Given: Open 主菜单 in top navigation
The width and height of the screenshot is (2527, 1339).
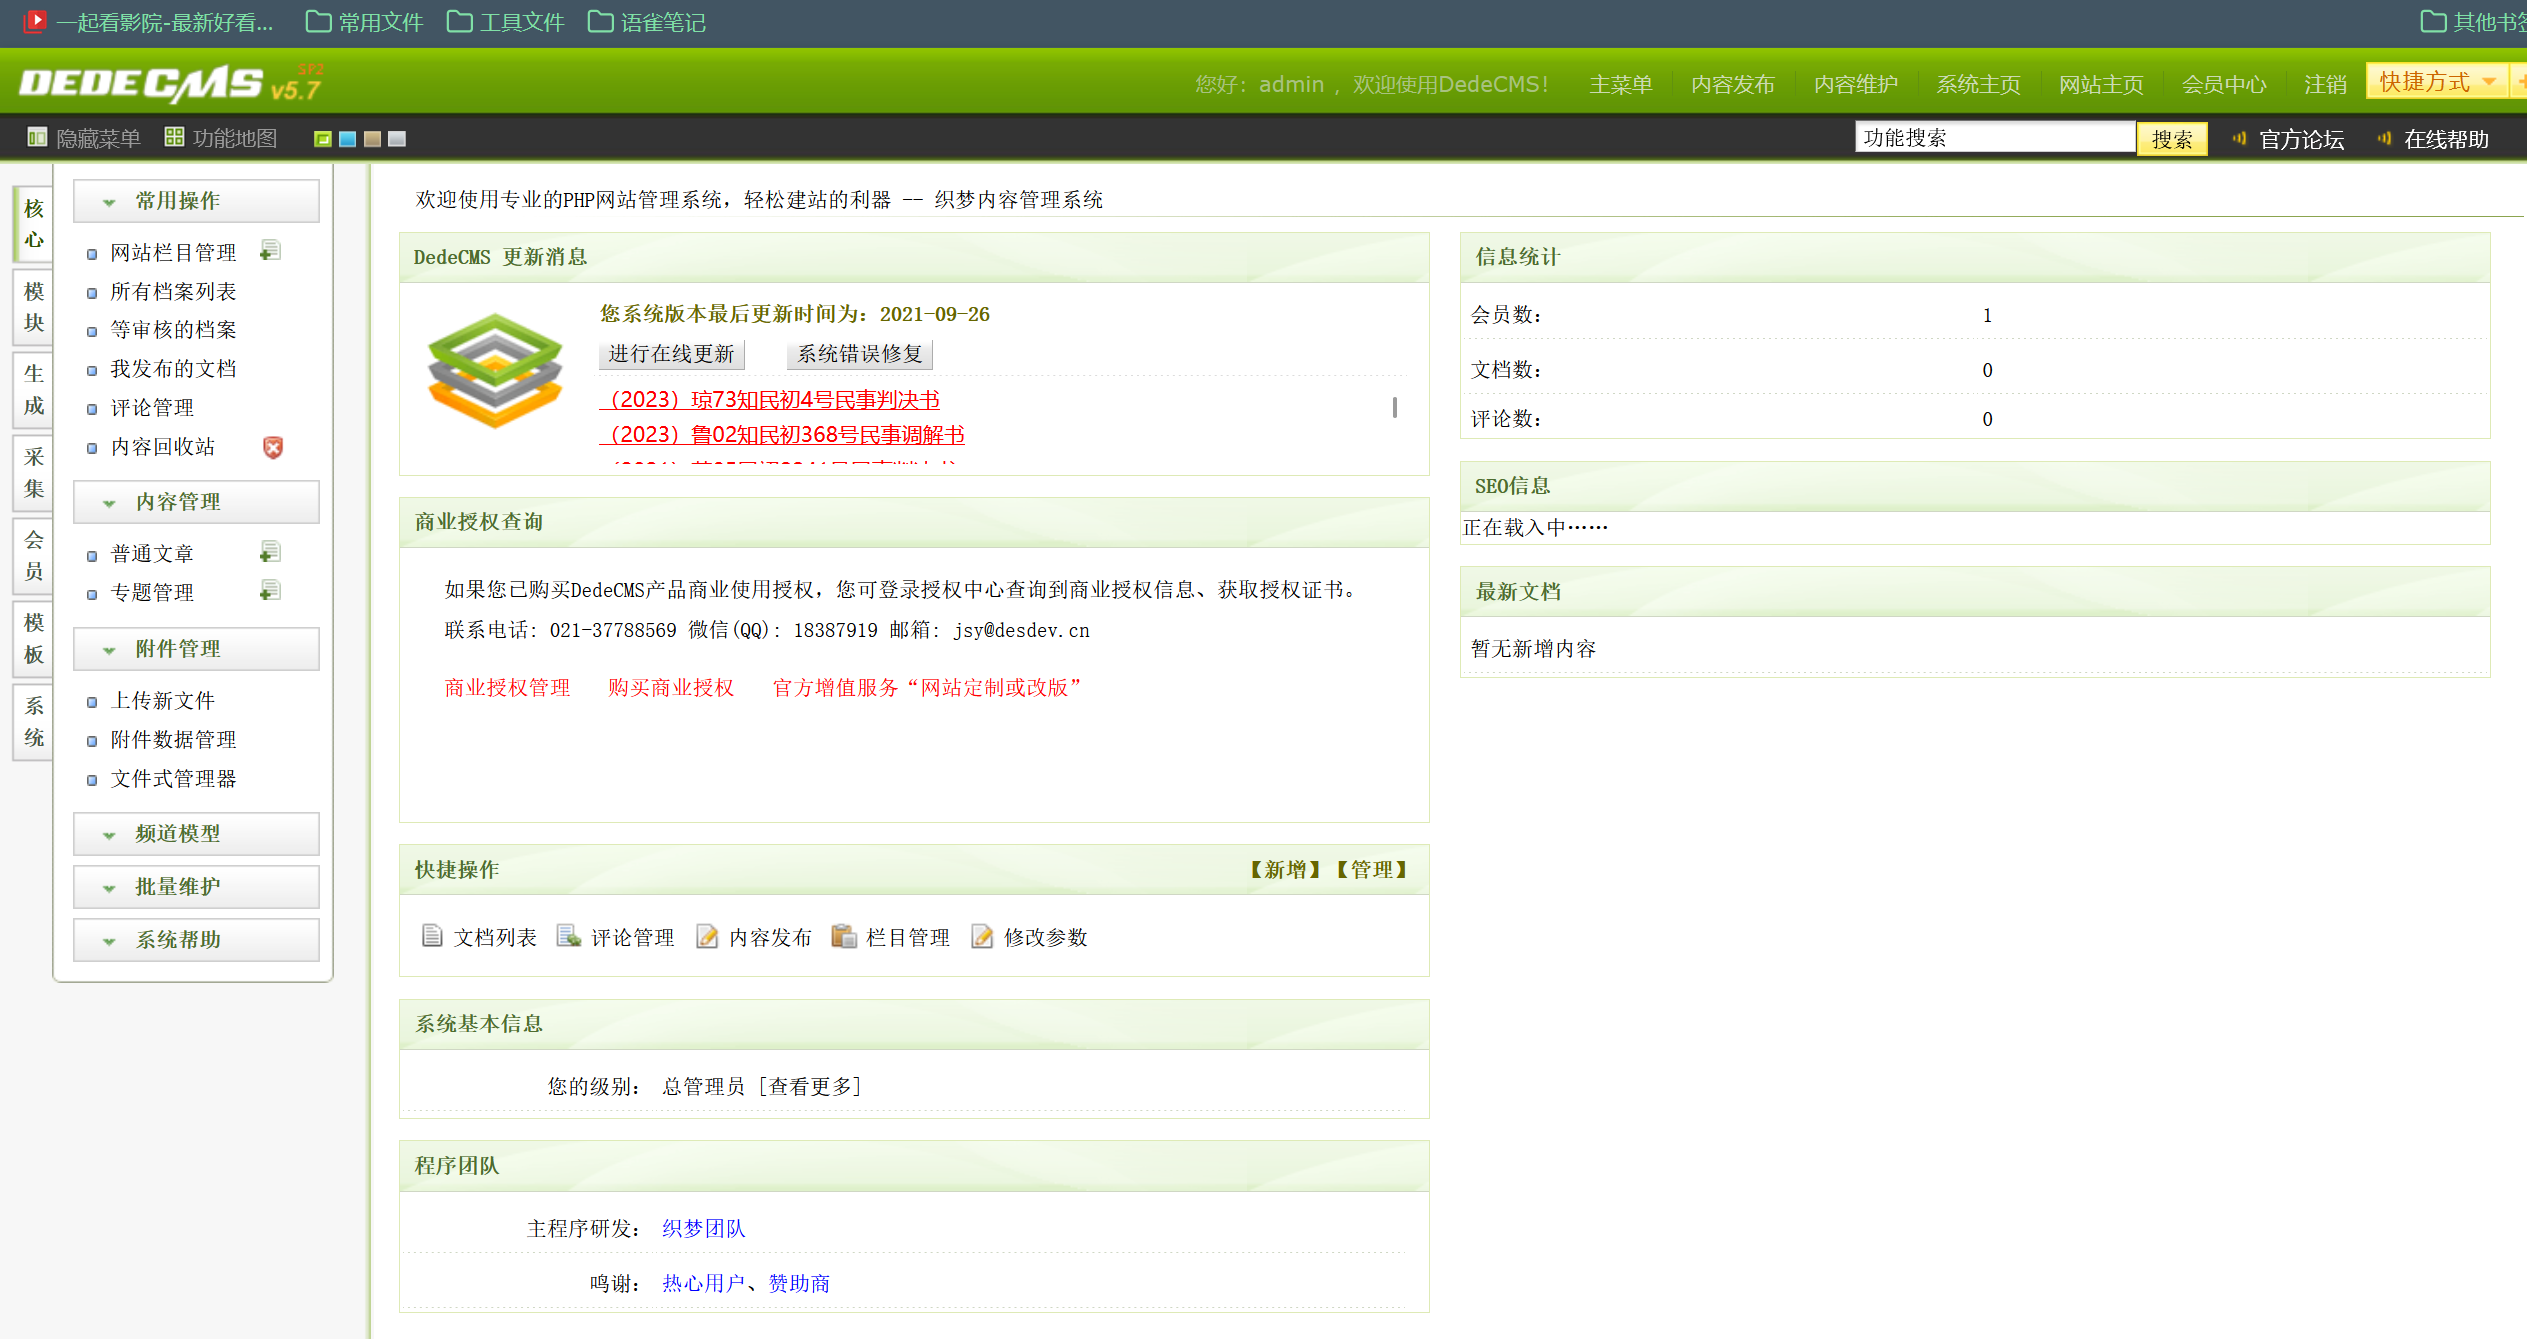Looking at the screenshot, I should 1620,85.
